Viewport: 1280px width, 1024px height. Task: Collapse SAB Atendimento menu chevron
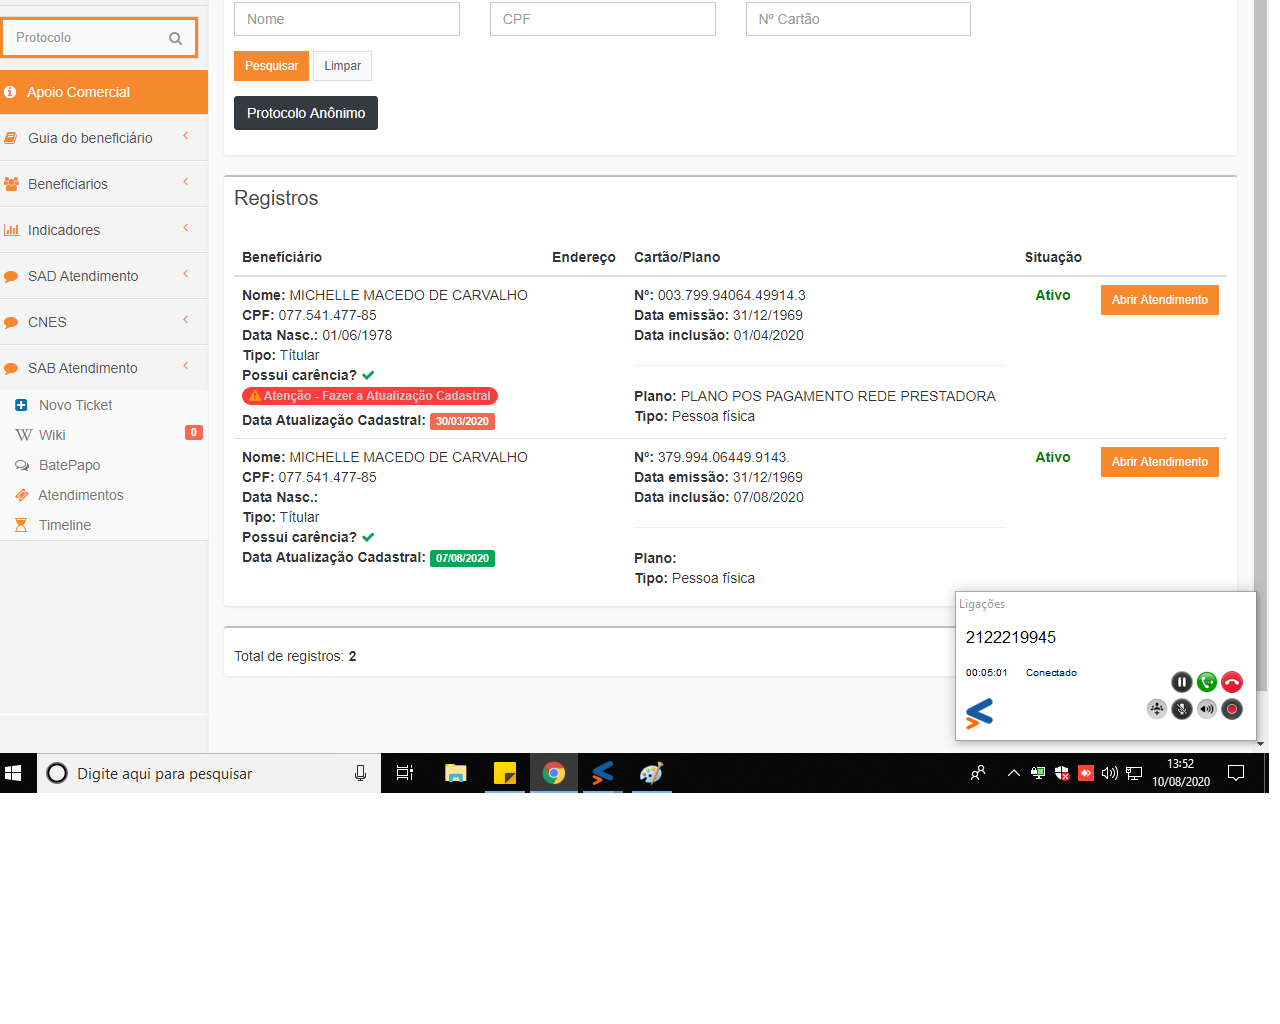click(x=186, y=366)
